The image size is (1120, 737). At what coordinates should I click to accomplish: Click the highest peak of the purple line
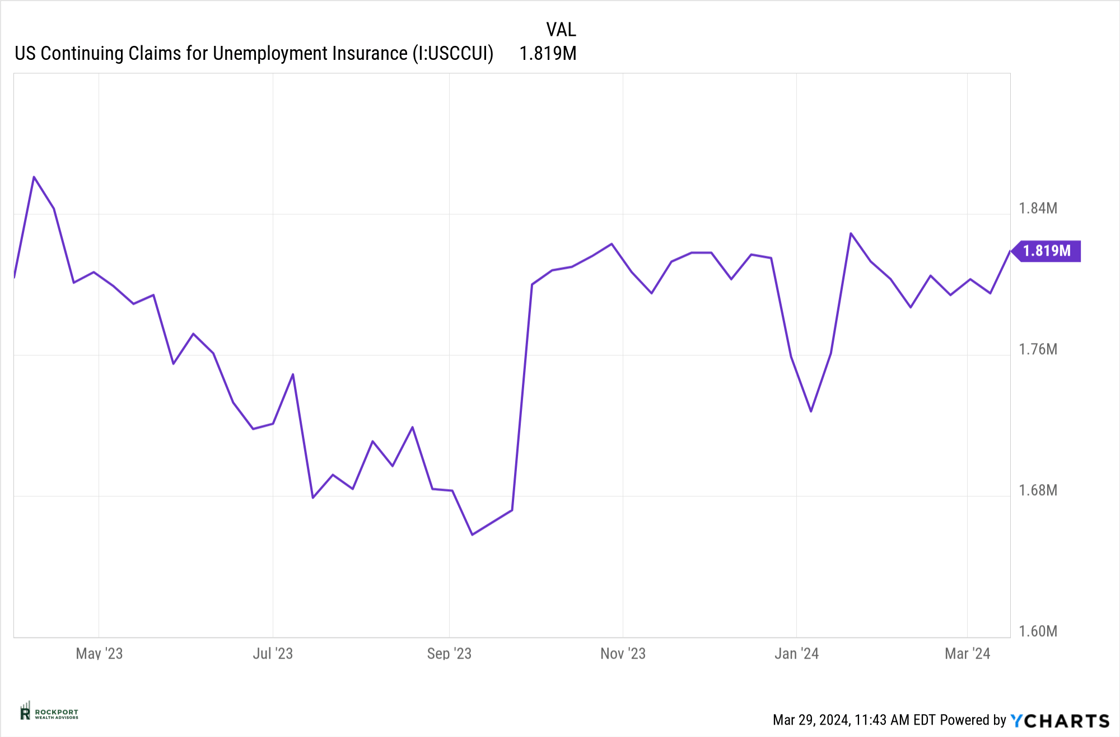pos(34,177)
